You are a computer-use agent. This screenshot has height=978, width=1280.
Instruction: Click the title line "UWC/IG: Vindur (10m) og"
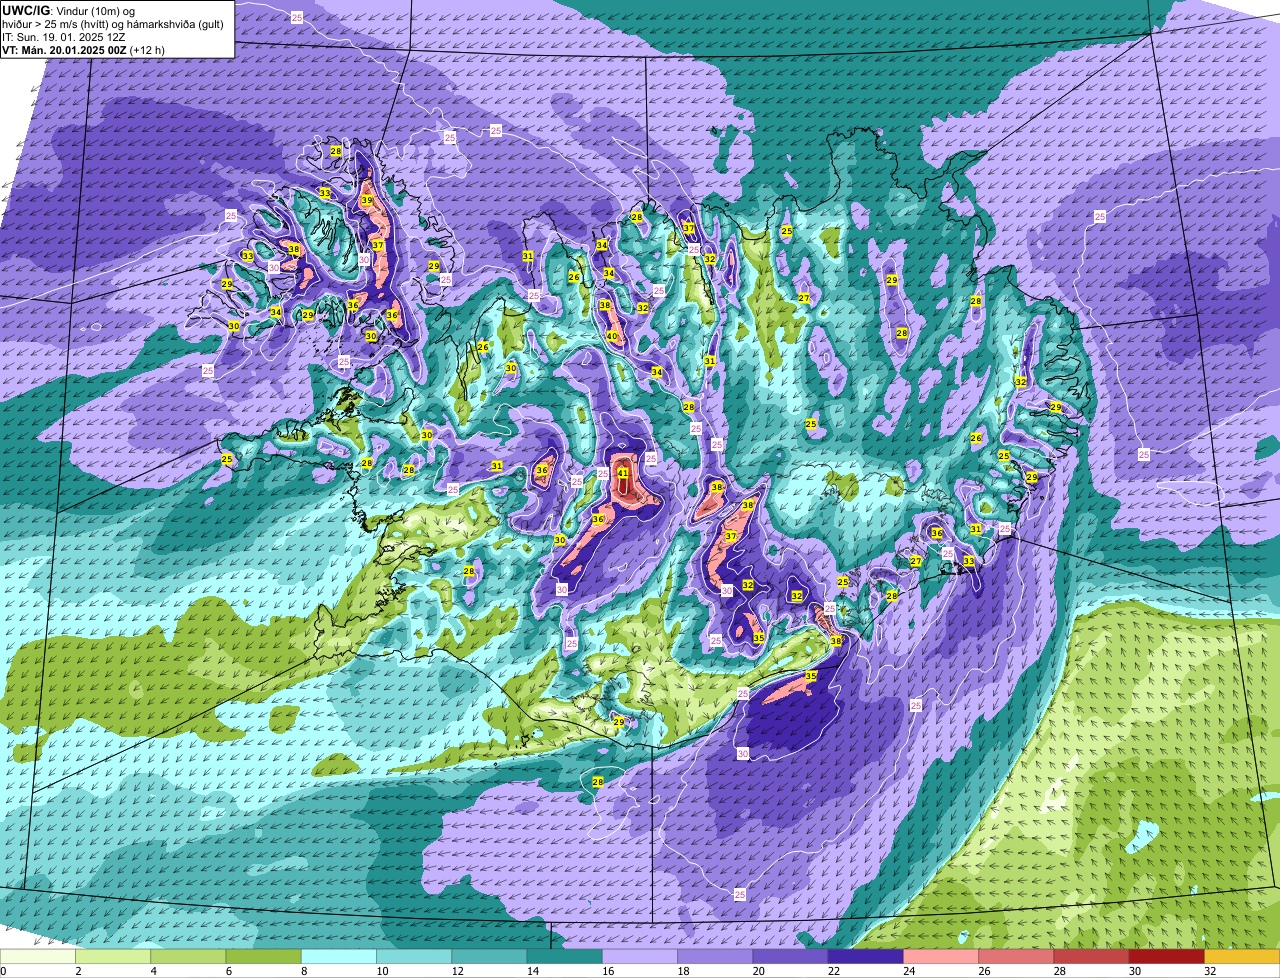tap(69, 10)
